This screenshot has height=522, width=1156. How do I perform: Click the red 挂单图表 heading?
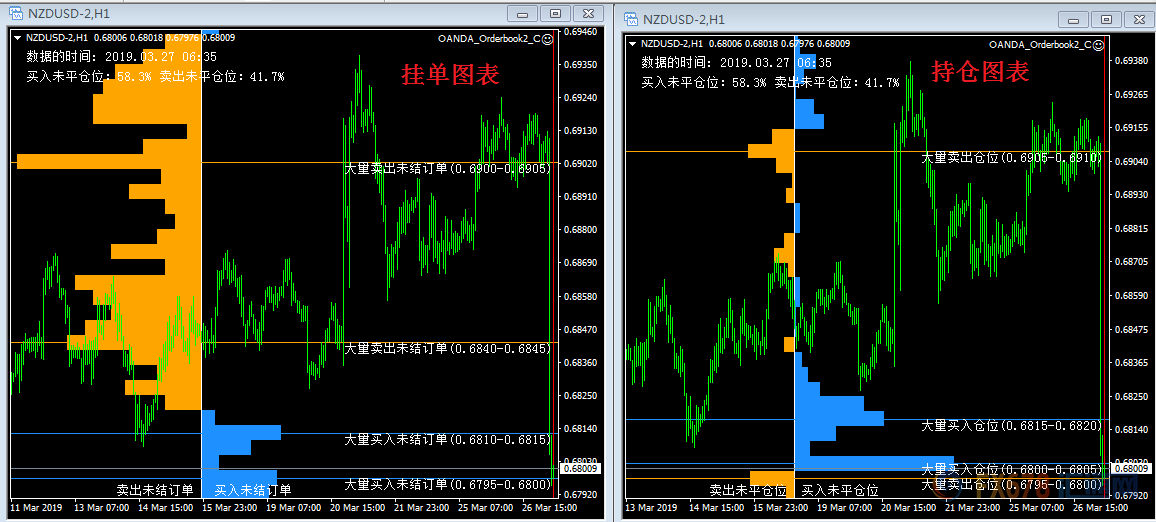coord(450,74)
